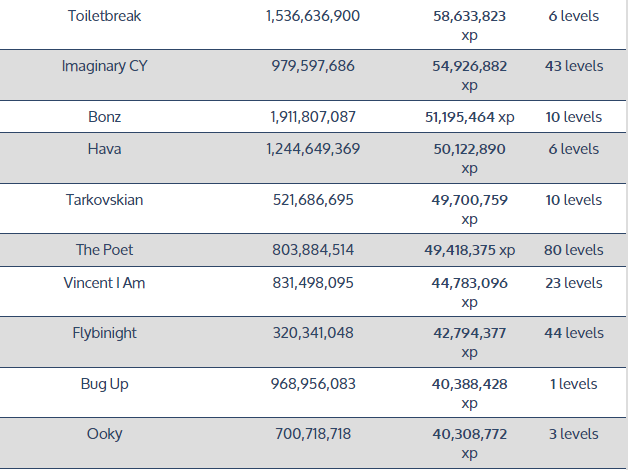This screenshot has width=628, height=470.
Task: Select the 43 levels cell
Action: click(574, 66)
